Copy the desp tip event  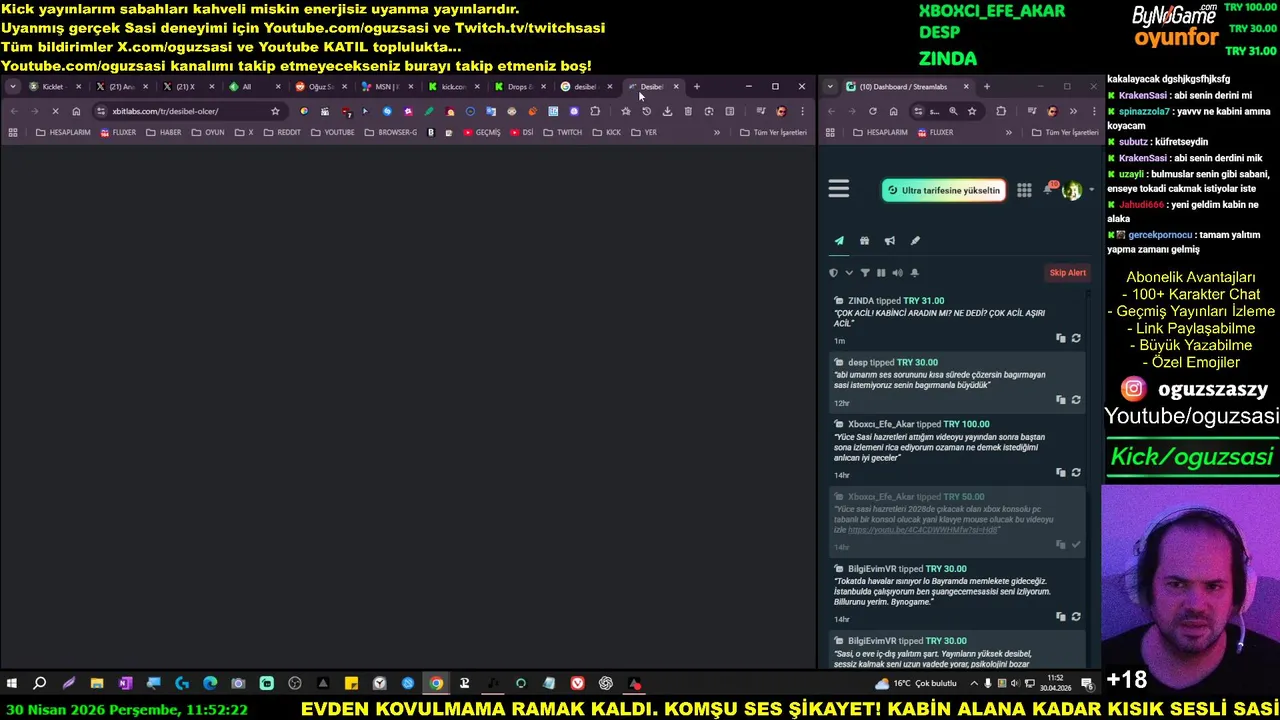tap(1061, 399)
